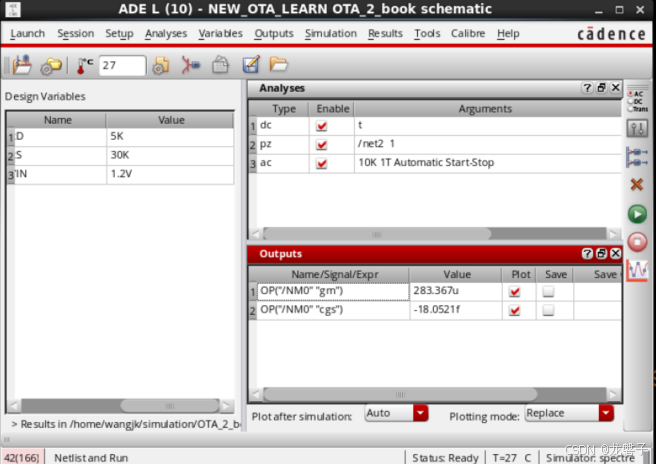Screen dimensions: 656x464
Task: Stop simulation with red stop button
Action: click(x=637, y=242)
